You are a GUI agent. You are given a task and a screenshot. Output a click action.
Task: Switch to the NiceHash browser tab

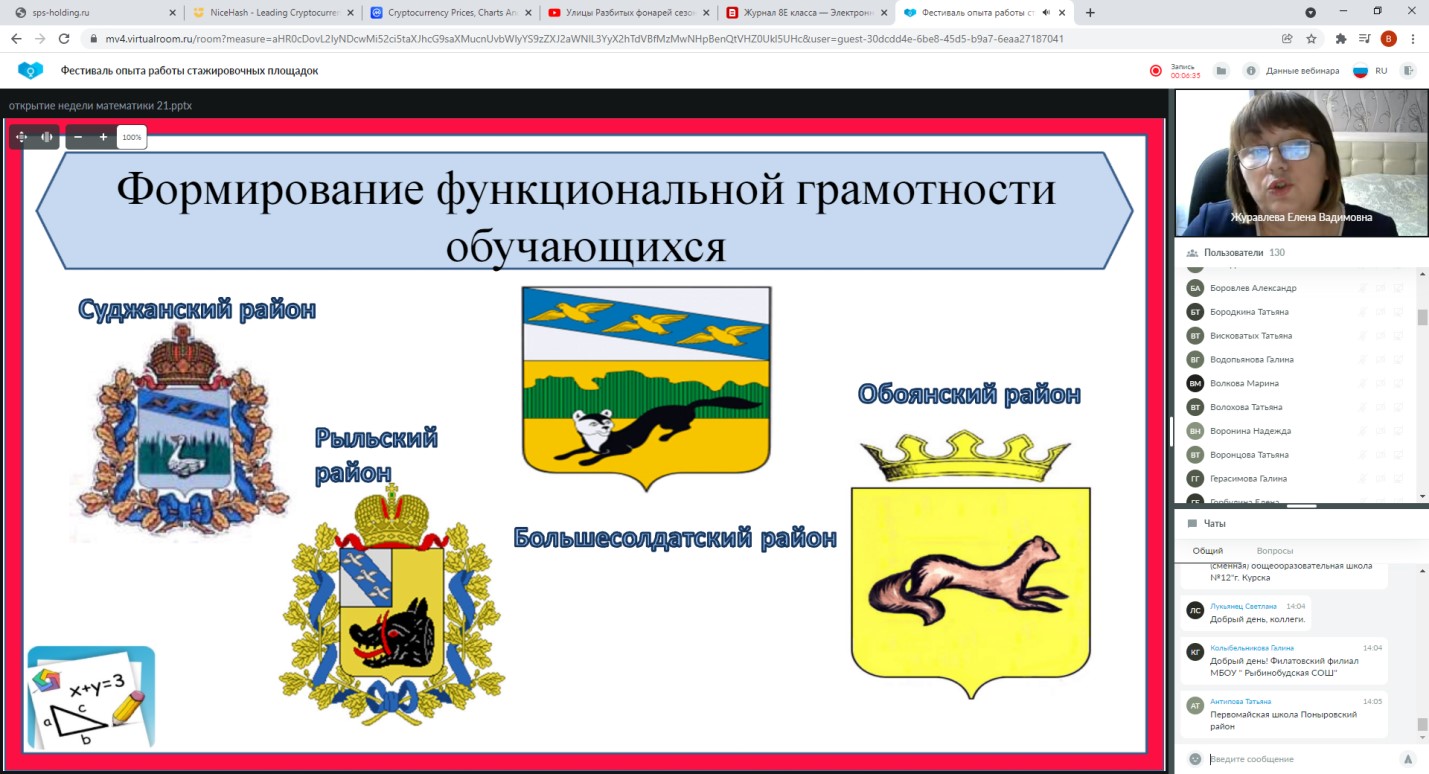coord(273,13)
